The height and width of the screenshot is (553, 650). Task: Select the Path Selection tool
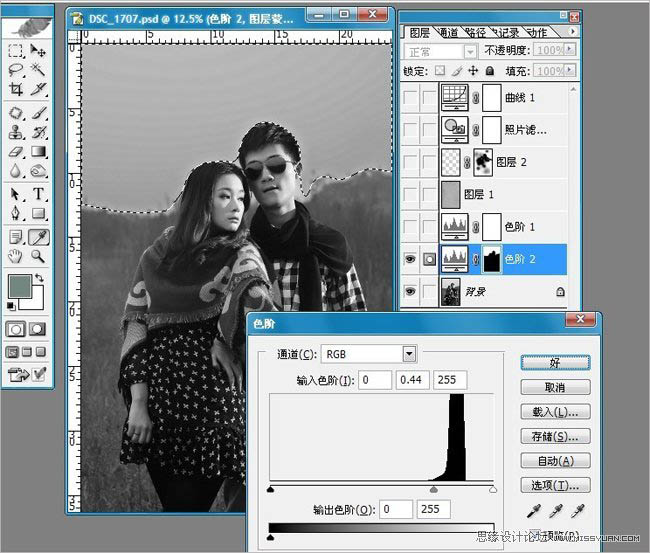[16, 194]
